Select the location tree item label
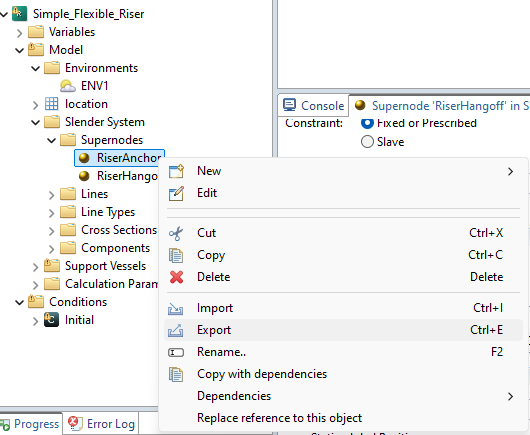 pyautogui.click(x=86, y=104)
